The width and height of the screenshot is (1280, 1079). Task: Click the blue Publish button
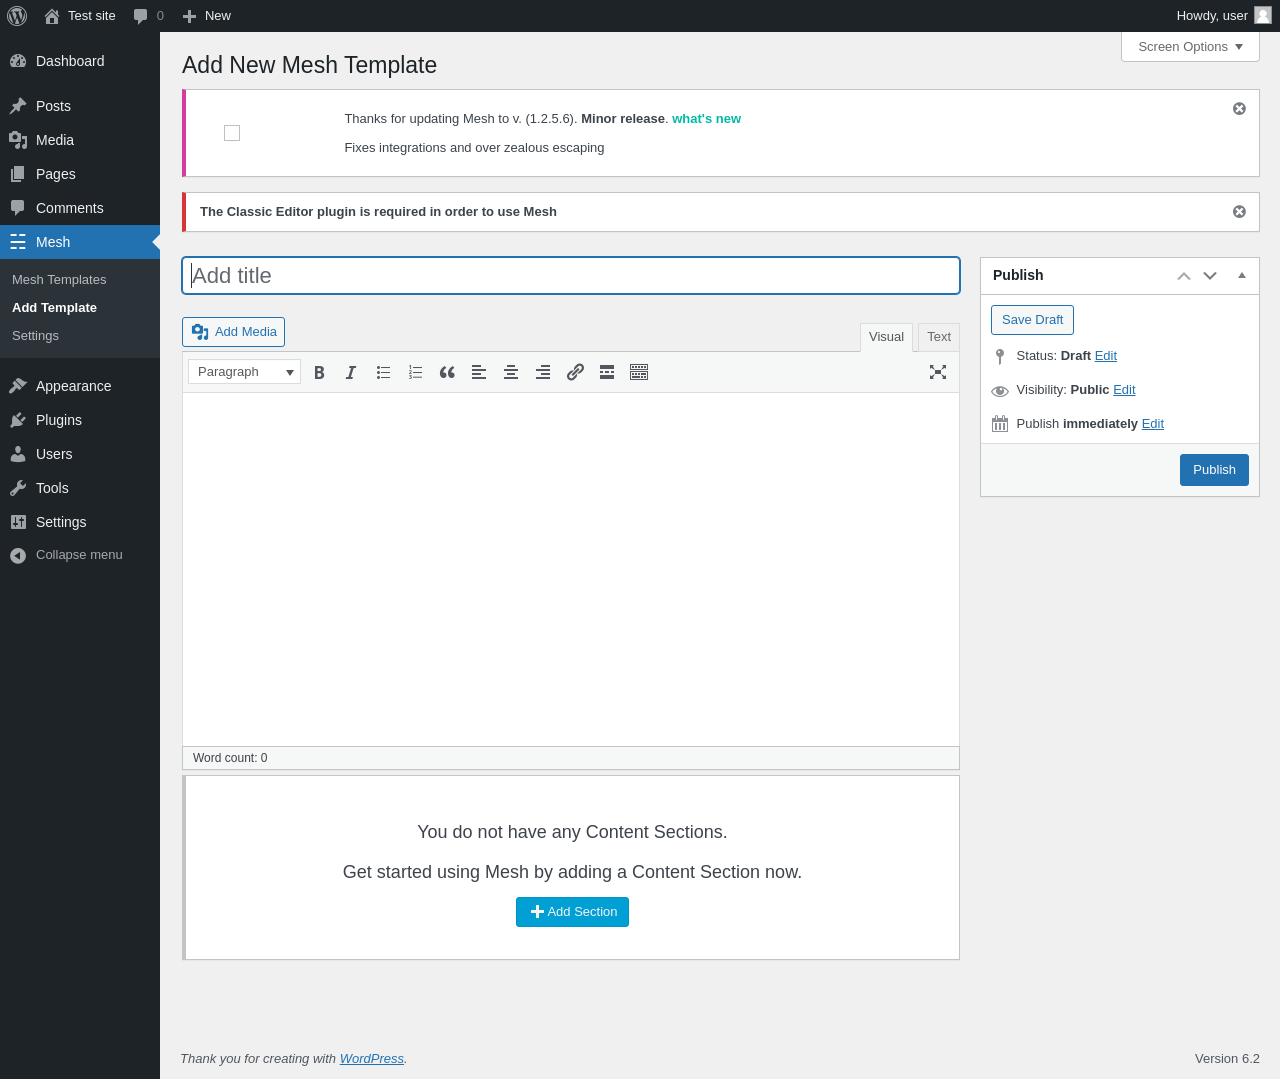1214,470
